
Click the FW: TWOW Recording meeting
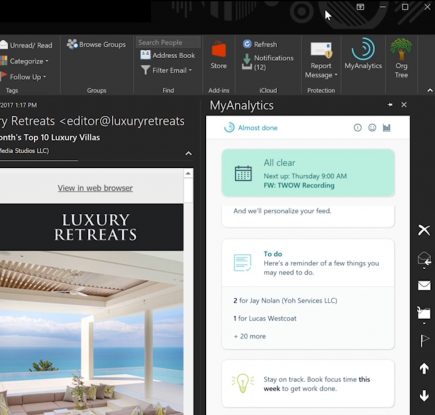click(299, 185)
